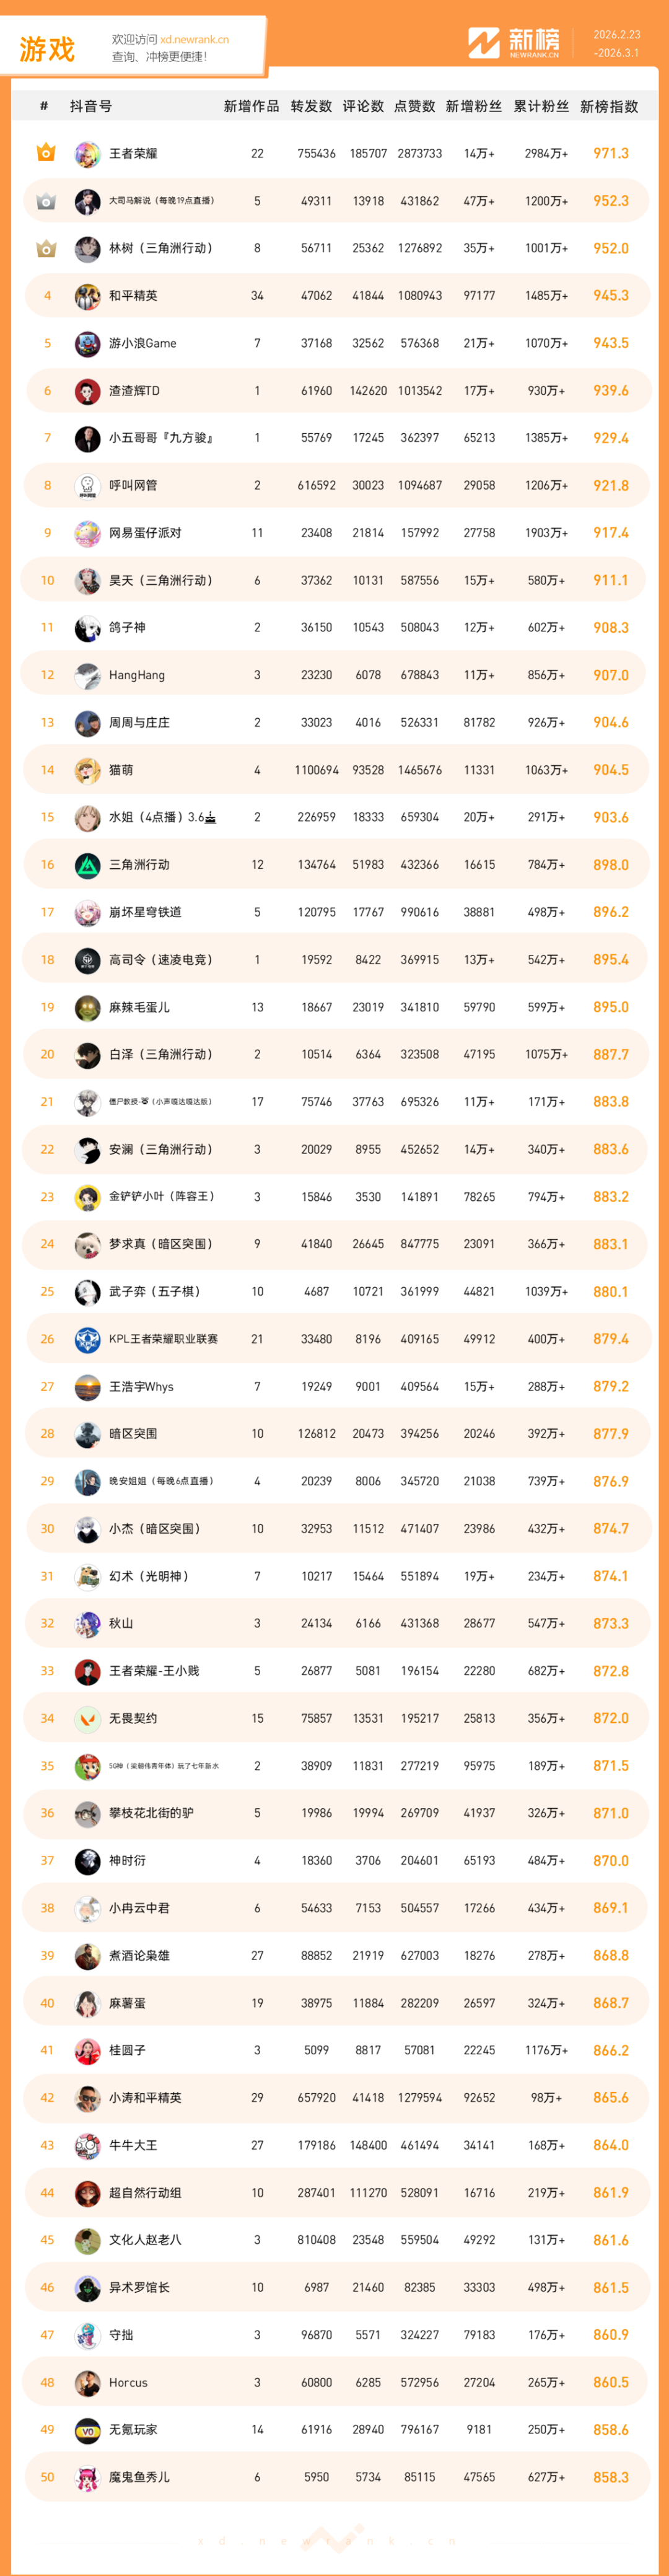This screenshot has width=669, height=2576.
Task: Click the 三角洲行动 green triangle avatar
Action: [87, 865]
